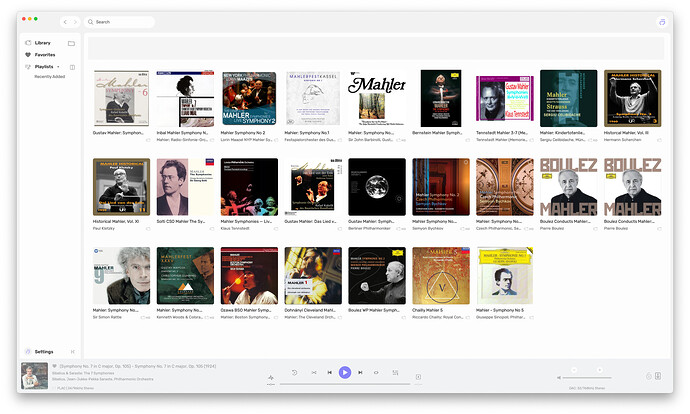Click the round icon near bottom-right corner

point(648,376)
